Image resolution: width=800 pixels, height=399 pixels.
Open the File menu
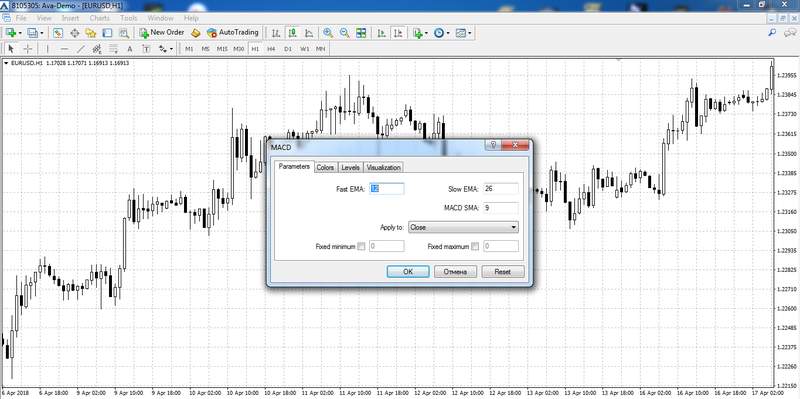pyautogui.click(x=21, y=18)
